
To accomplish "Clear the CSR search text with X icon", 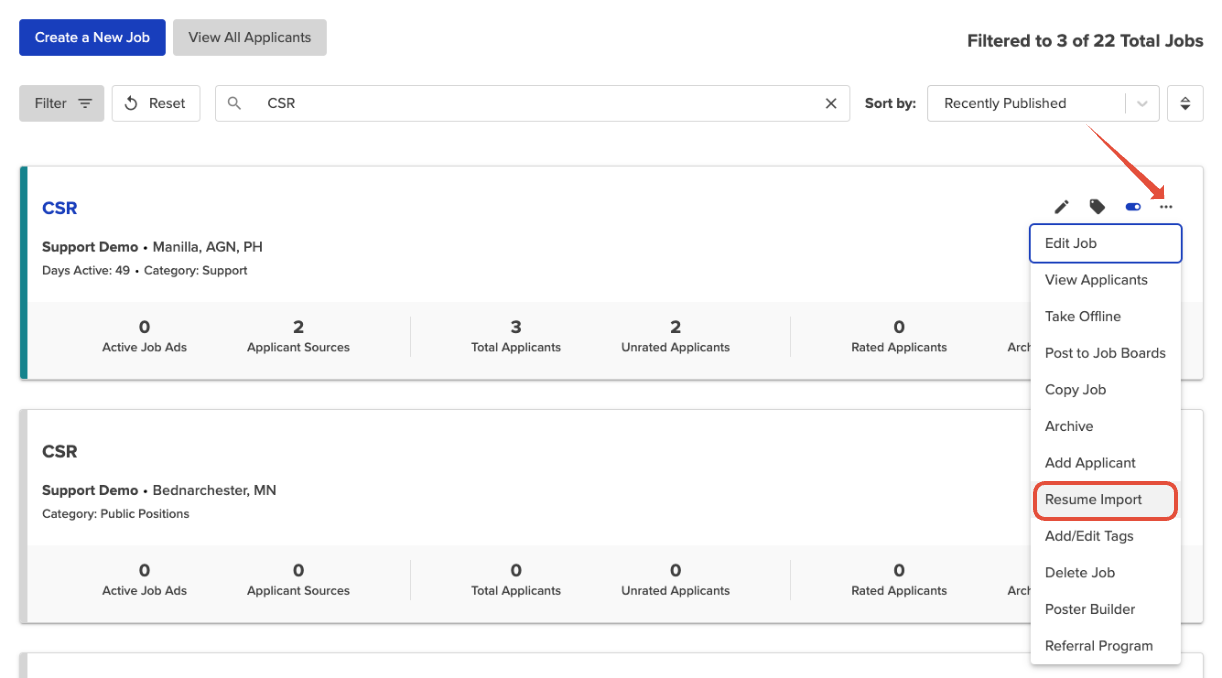I will pos(830,103).
